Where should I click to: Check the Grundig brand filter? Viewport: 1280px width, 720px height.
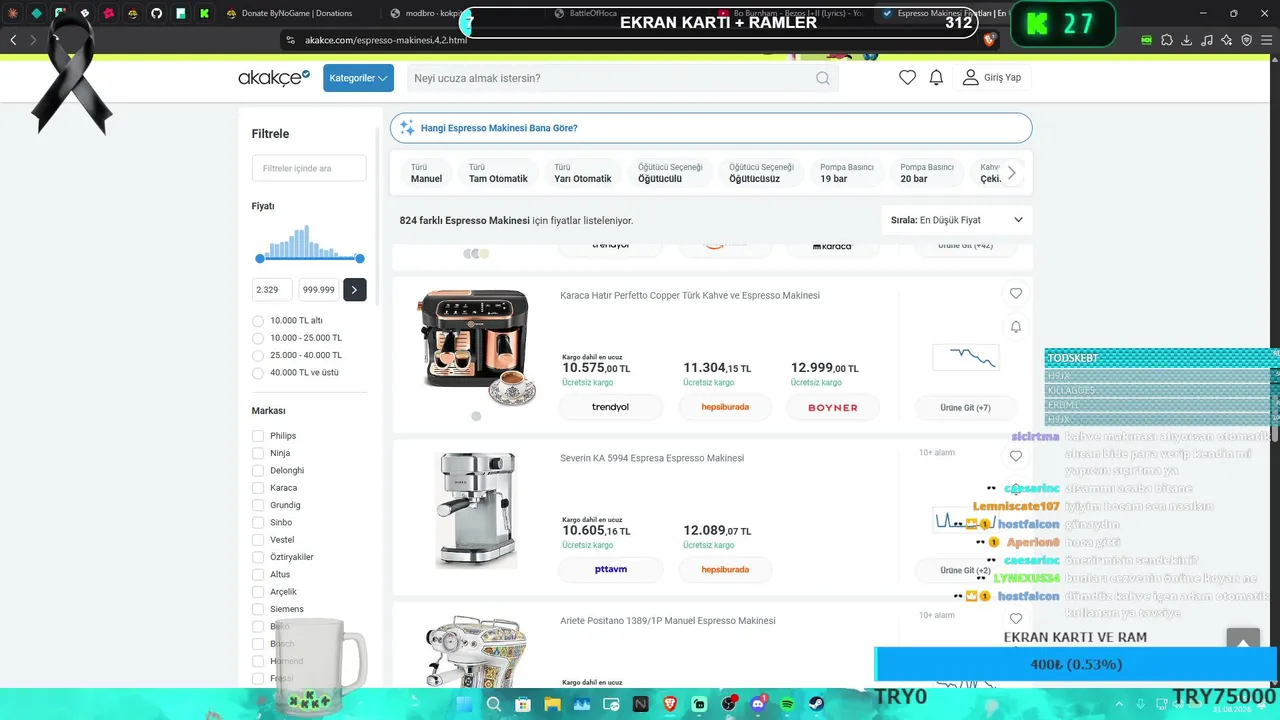coord(258,505)
